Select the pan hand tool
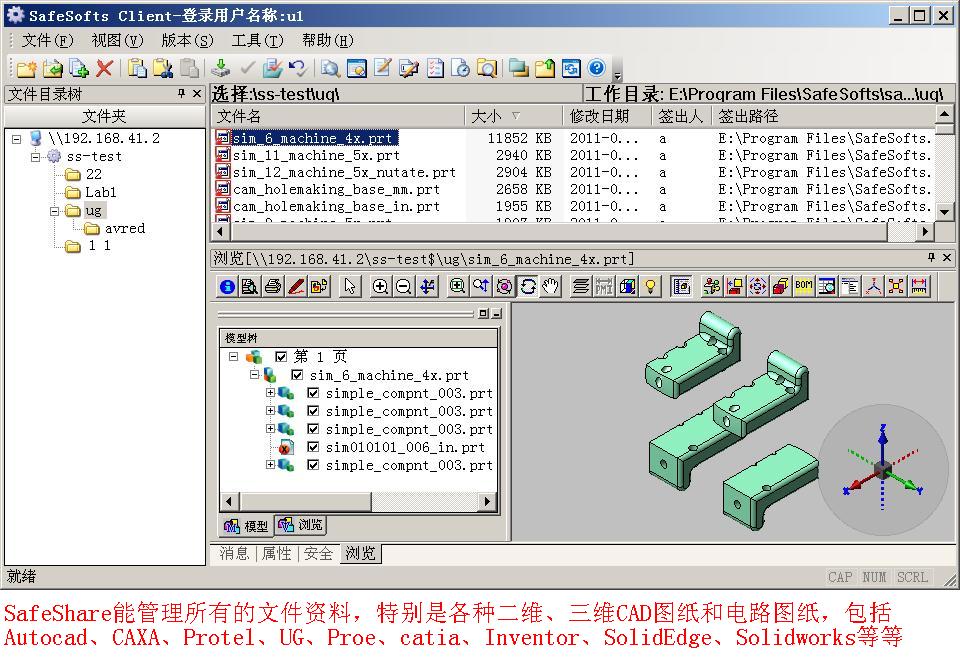Screen dimensions: 960x668 click(550, 286)
